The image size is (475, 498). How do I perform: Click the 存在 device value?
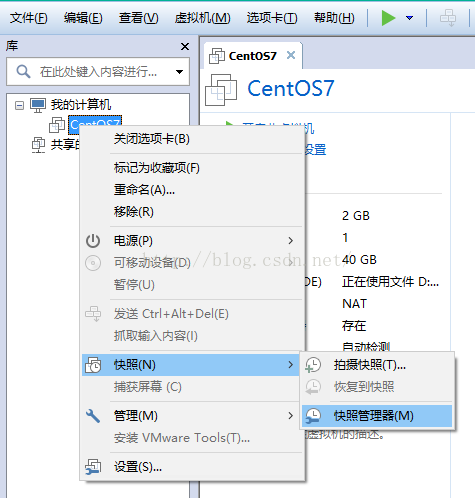[x=354, y=326]
